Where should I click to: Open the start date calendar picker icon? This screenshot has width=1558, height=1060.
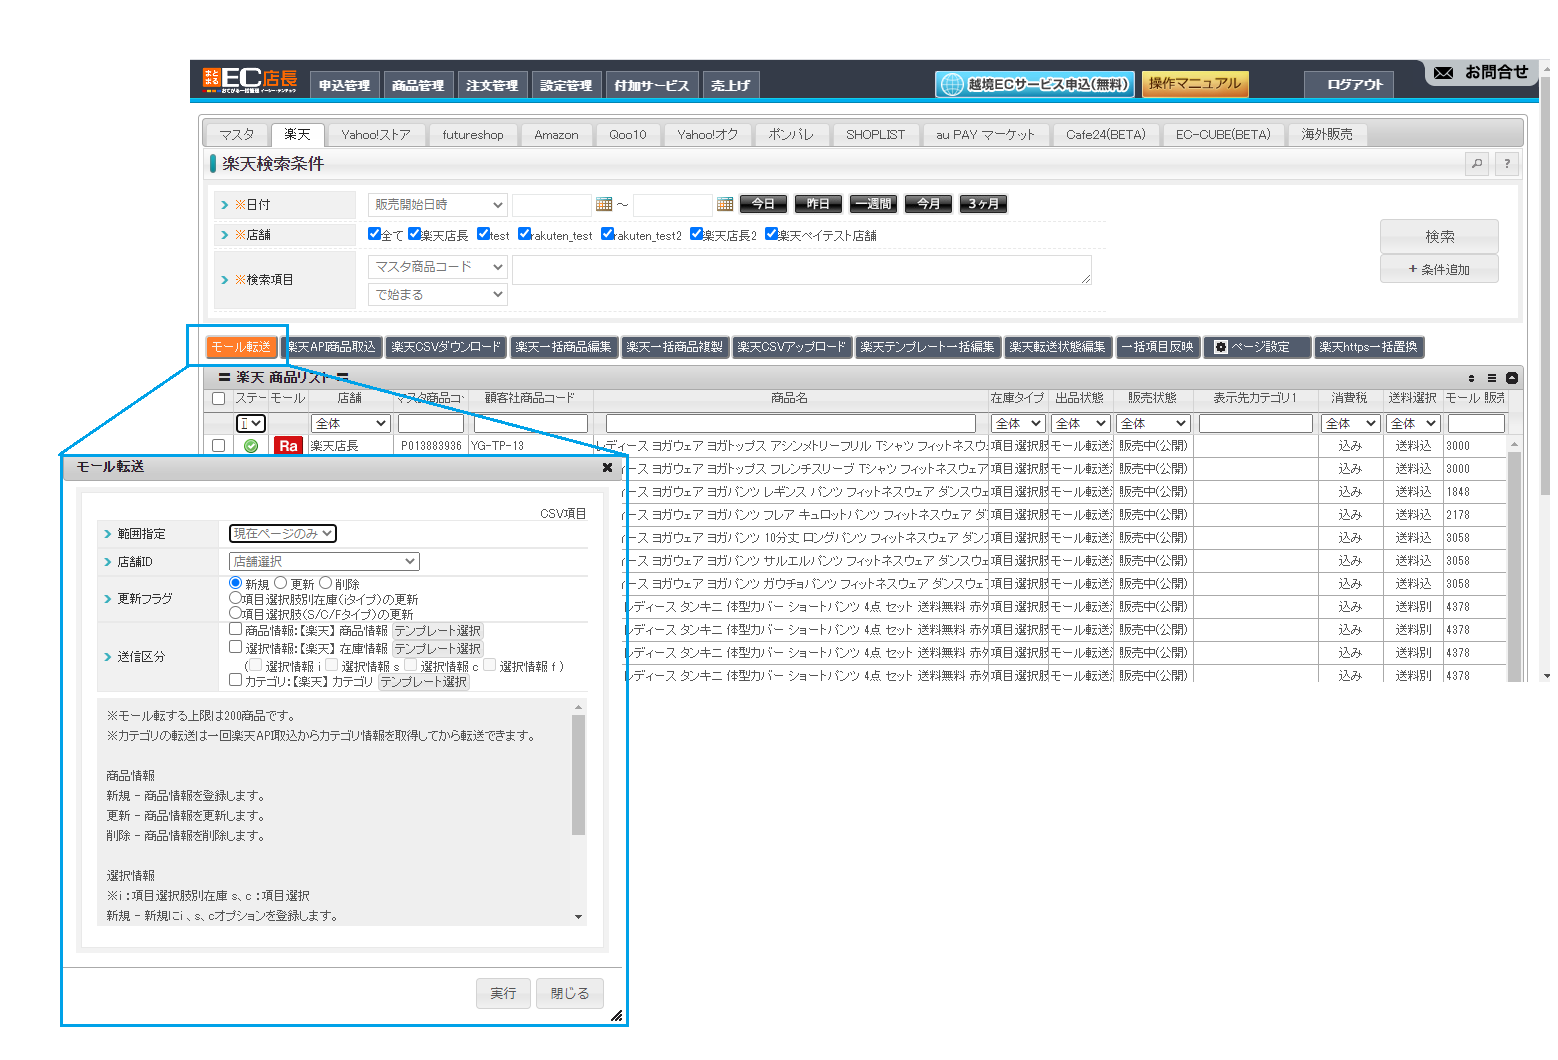[604, 204]
